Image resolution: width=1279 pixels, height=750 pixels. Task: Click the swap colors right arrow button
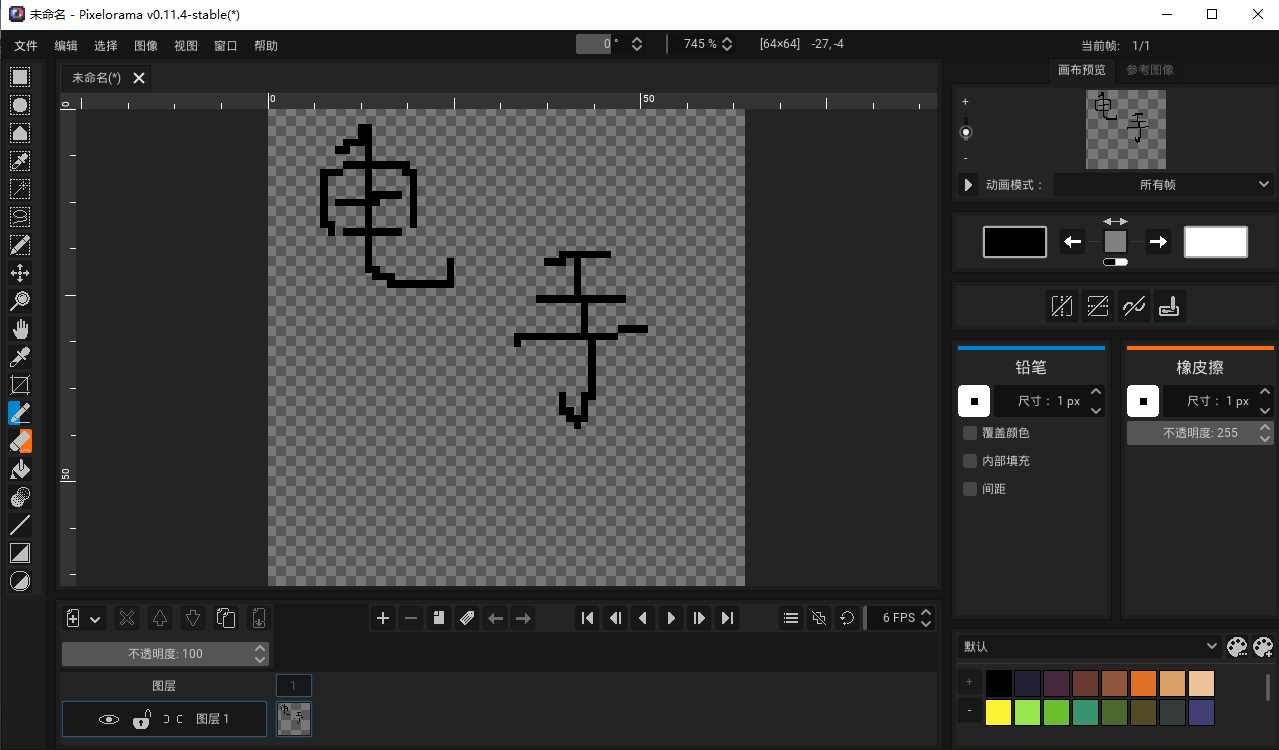[1158, 242]
